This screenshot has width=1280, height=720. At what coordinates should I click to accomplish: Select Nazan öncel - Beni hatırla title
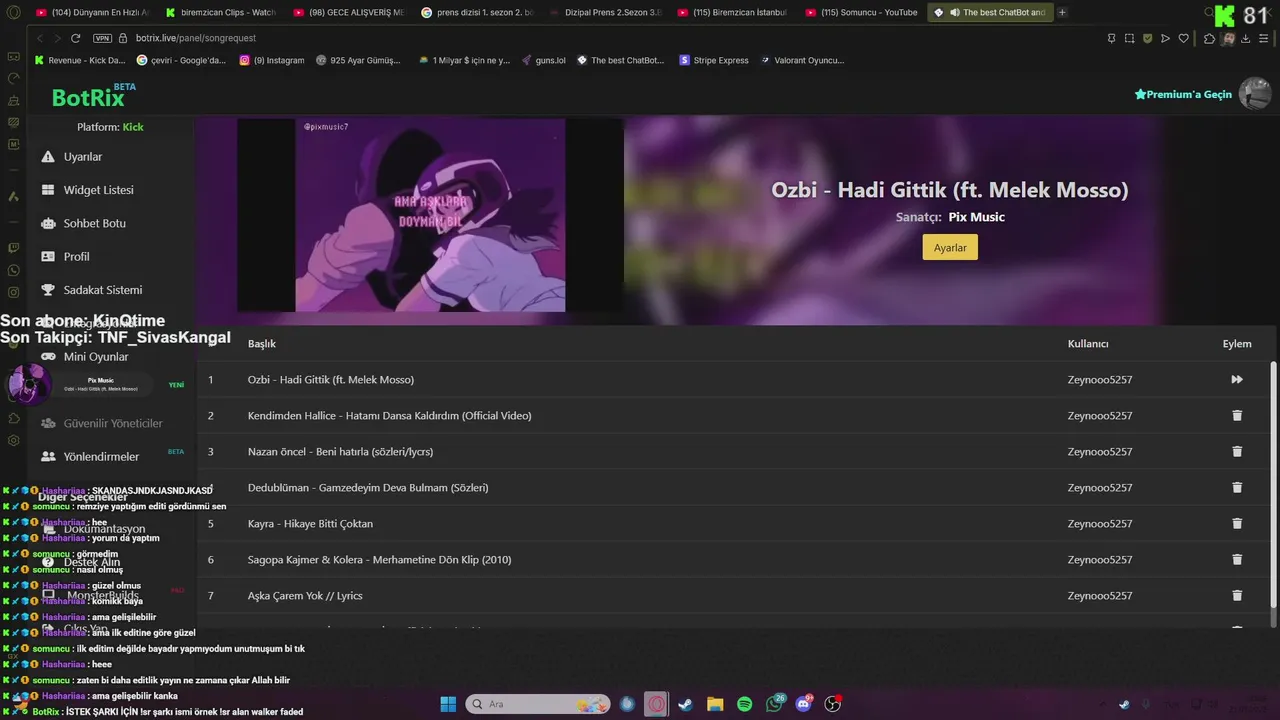pyautogui.click(x=340, y=451)
